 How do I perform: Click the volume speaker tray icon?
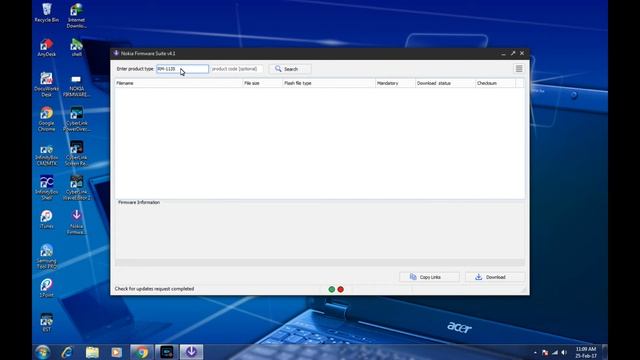(564, 353)
